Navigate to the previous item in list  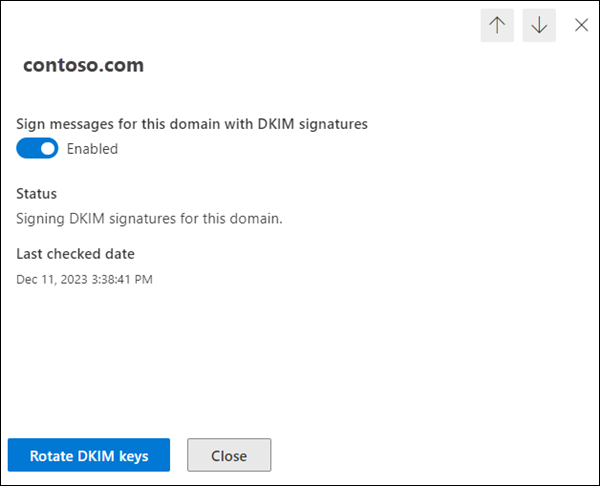click(497, 26)
